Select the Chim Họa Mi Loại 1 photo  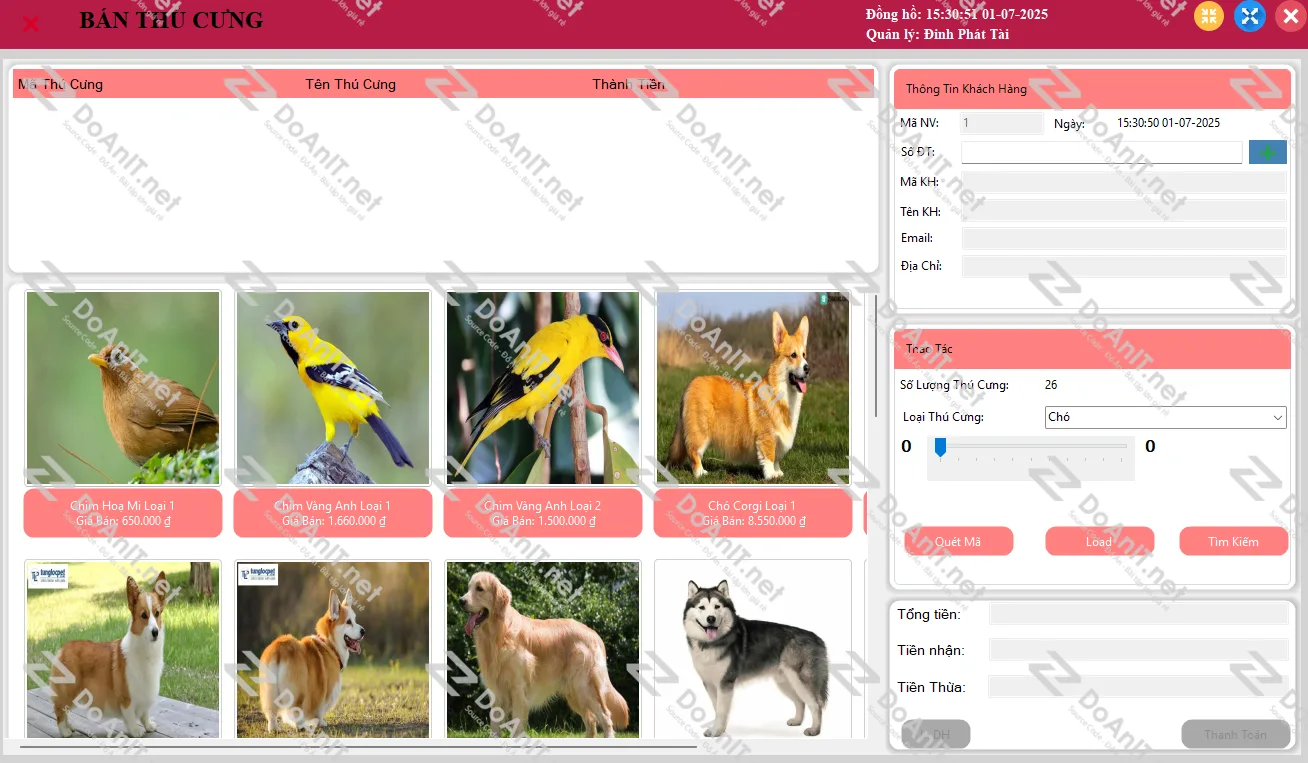[x=123, y=388]
